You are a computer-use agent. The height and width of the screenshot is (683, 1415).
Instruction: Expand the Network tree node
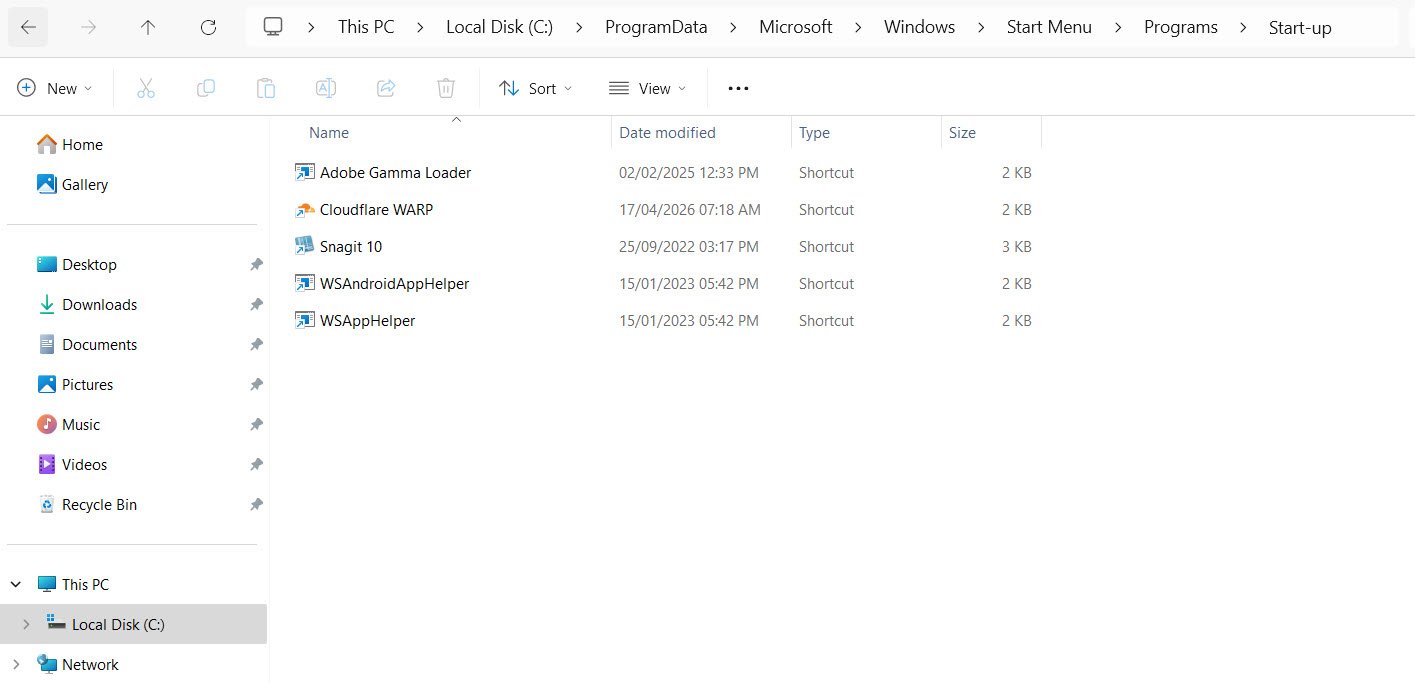tap(16, 664)
